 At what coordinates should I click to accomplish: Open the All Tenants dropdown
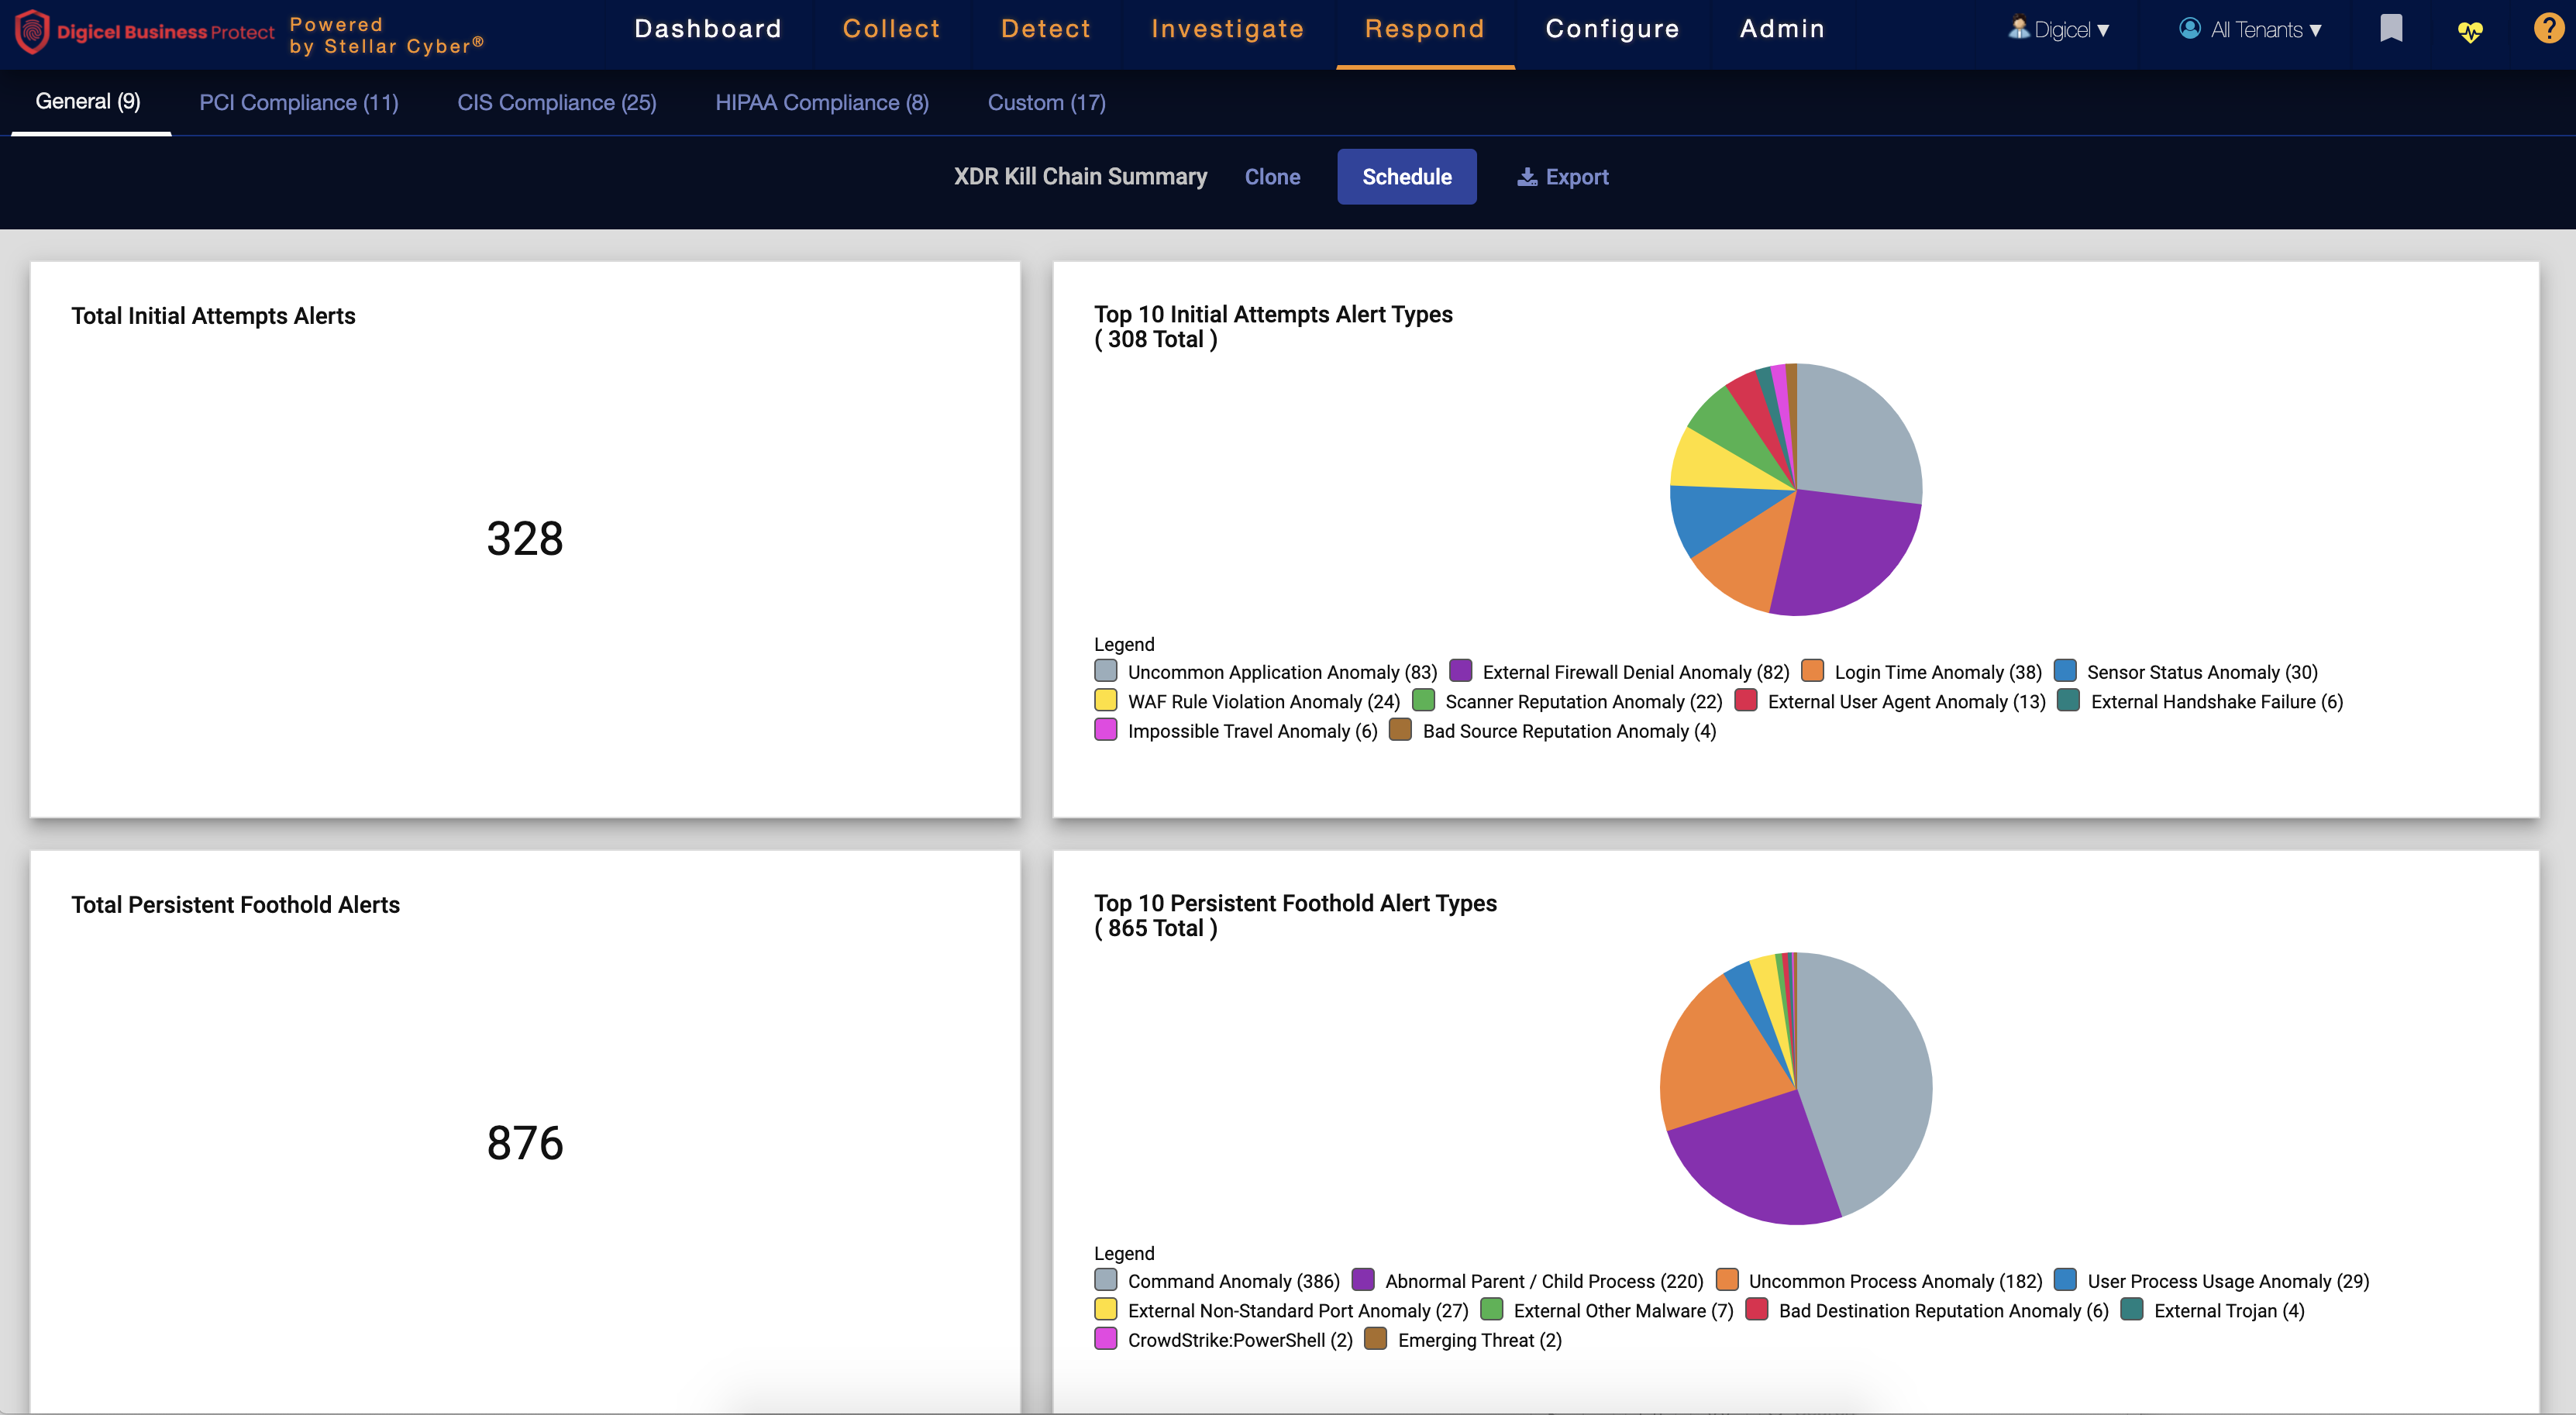pyautogui.click(x=2250, y=30)
